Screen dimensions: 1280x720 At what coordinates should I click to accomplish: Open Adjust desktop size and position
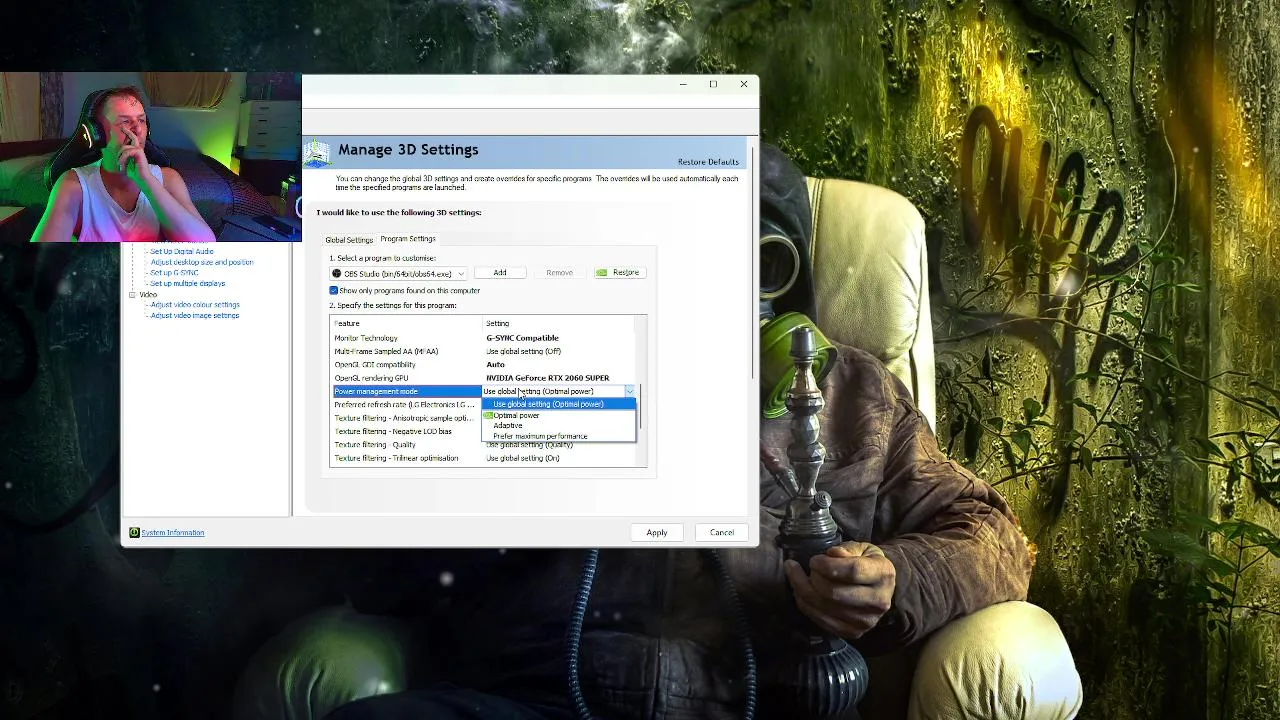(202, 262)
